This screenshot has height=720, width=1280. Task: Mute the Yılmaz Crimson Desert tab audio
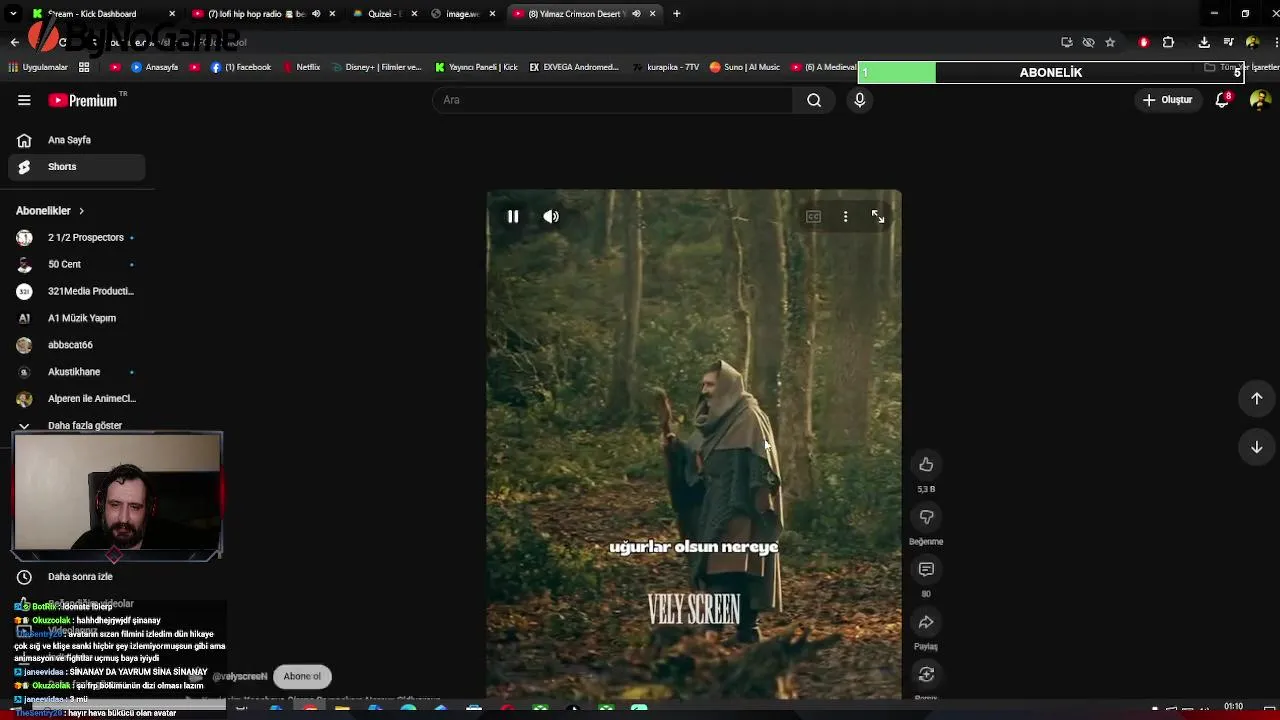point(636,14)
